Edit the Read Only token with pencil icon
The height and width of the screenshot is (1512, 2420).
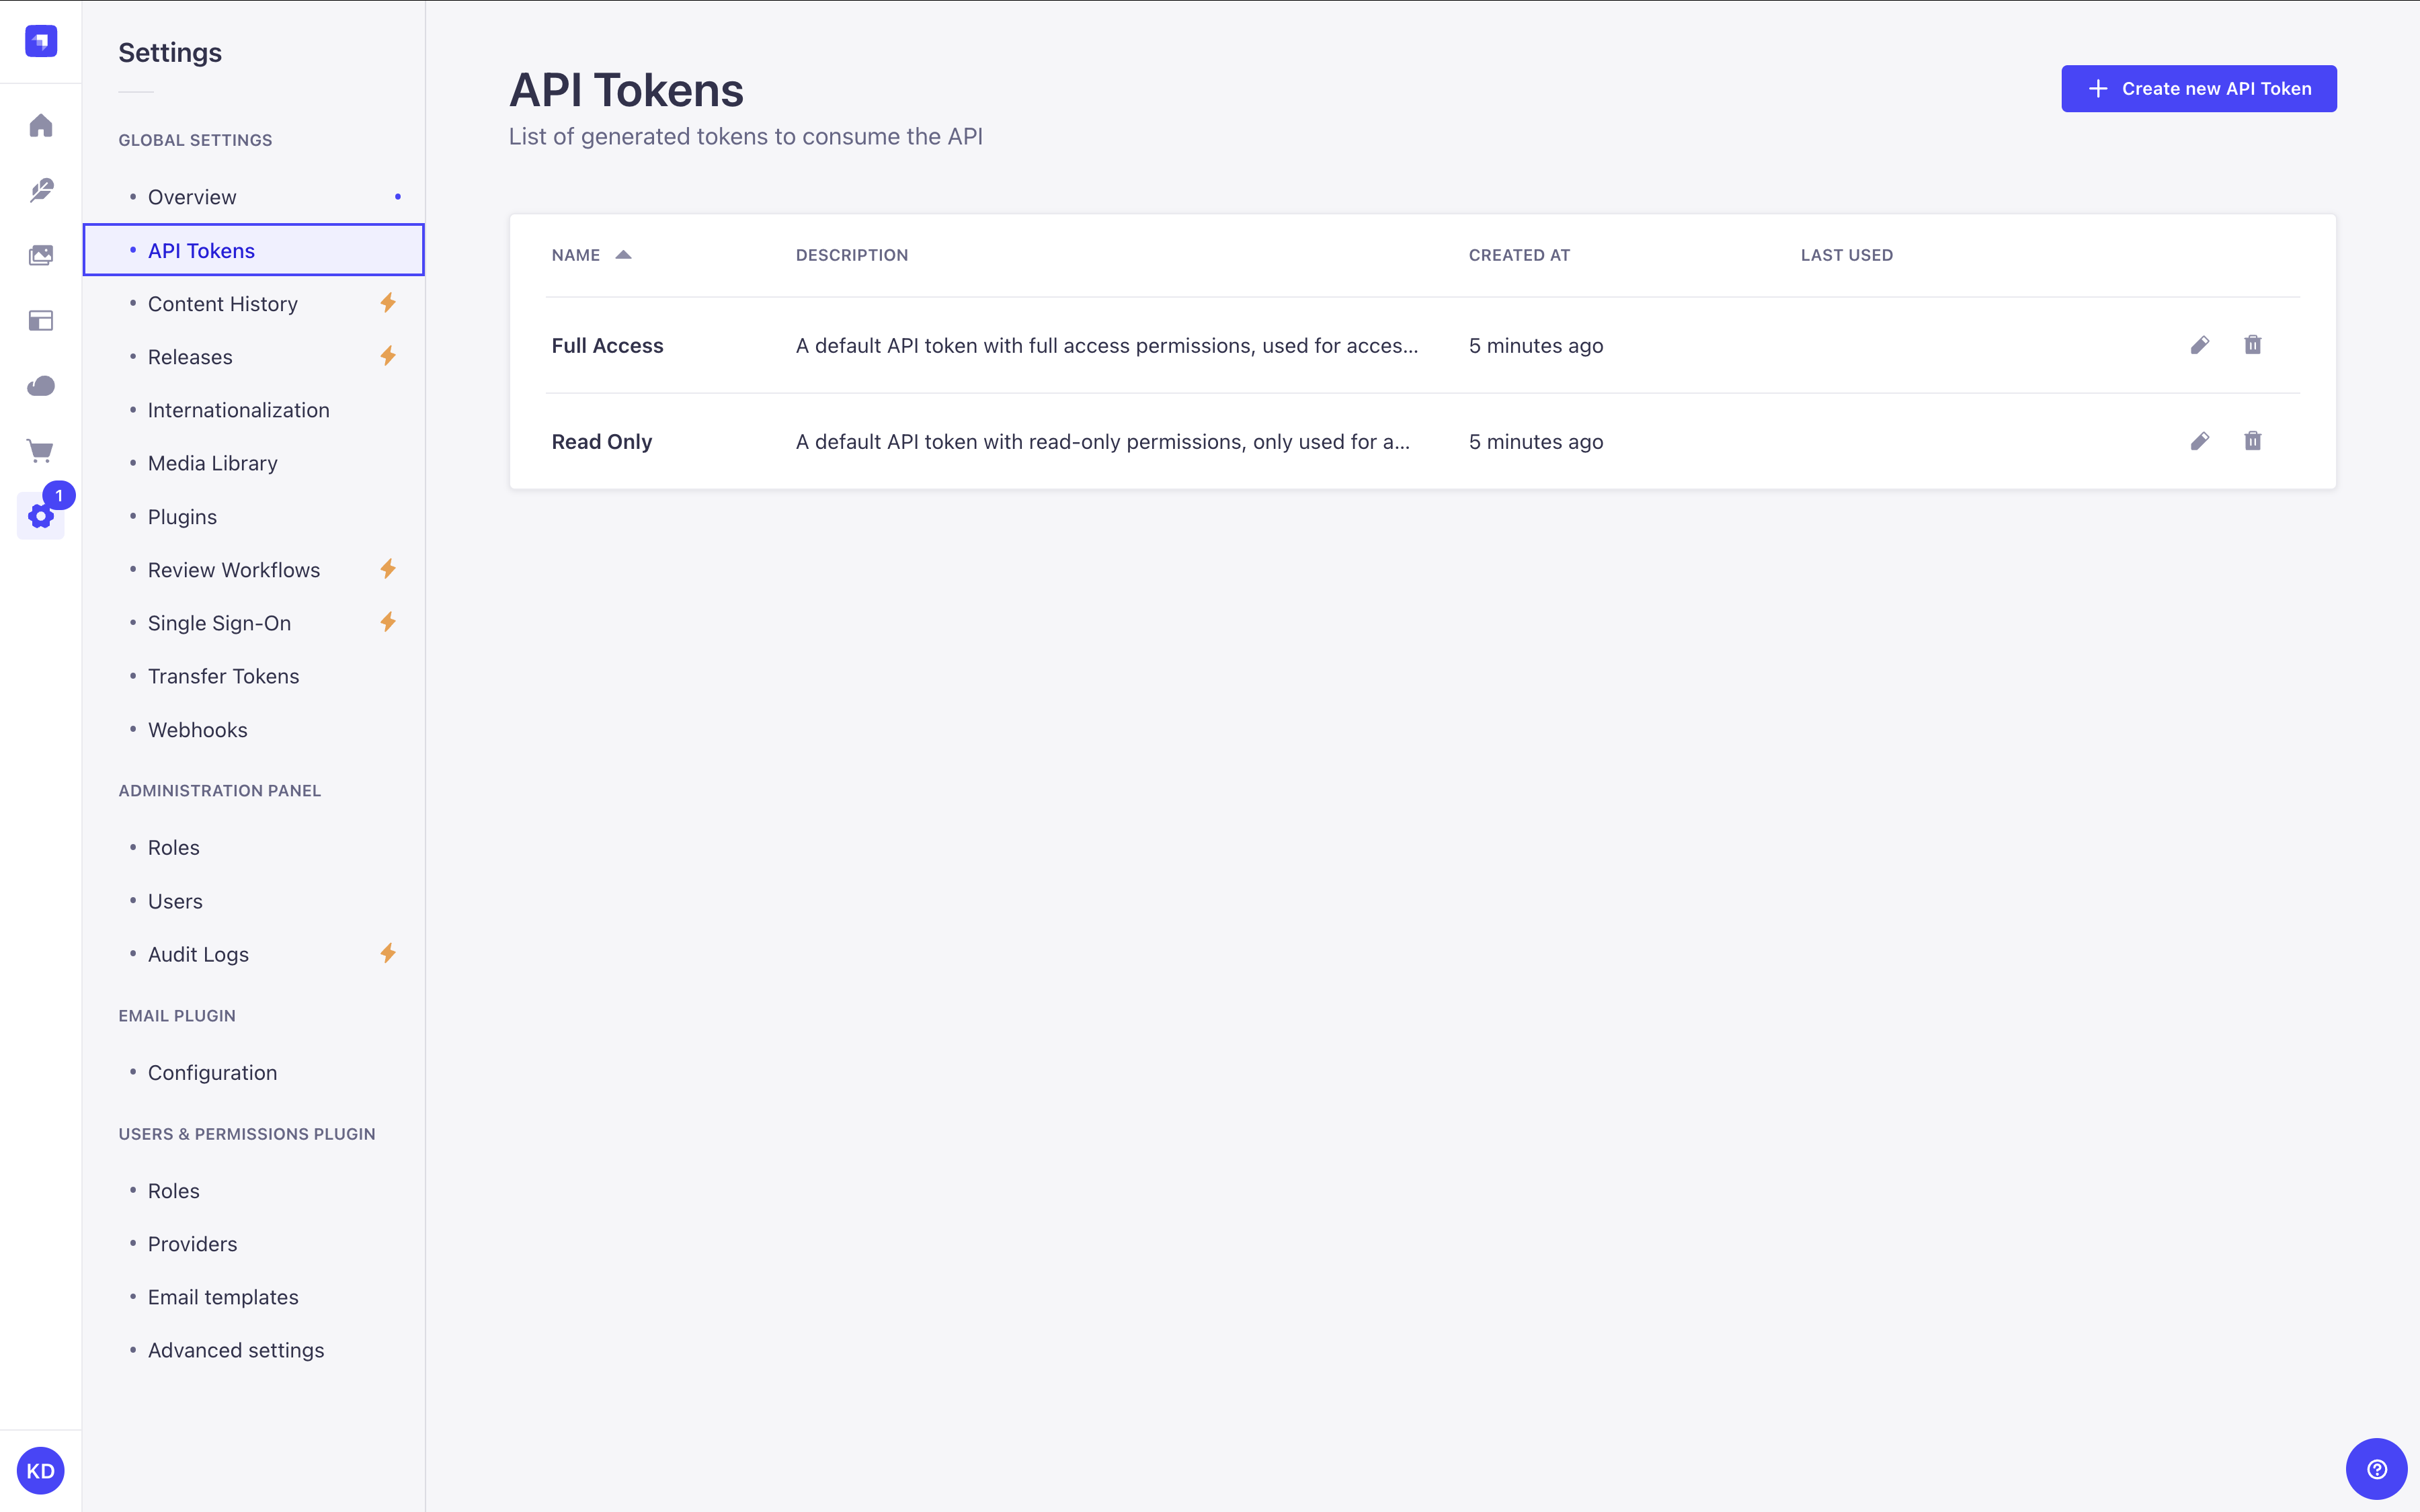(2200, 441)
